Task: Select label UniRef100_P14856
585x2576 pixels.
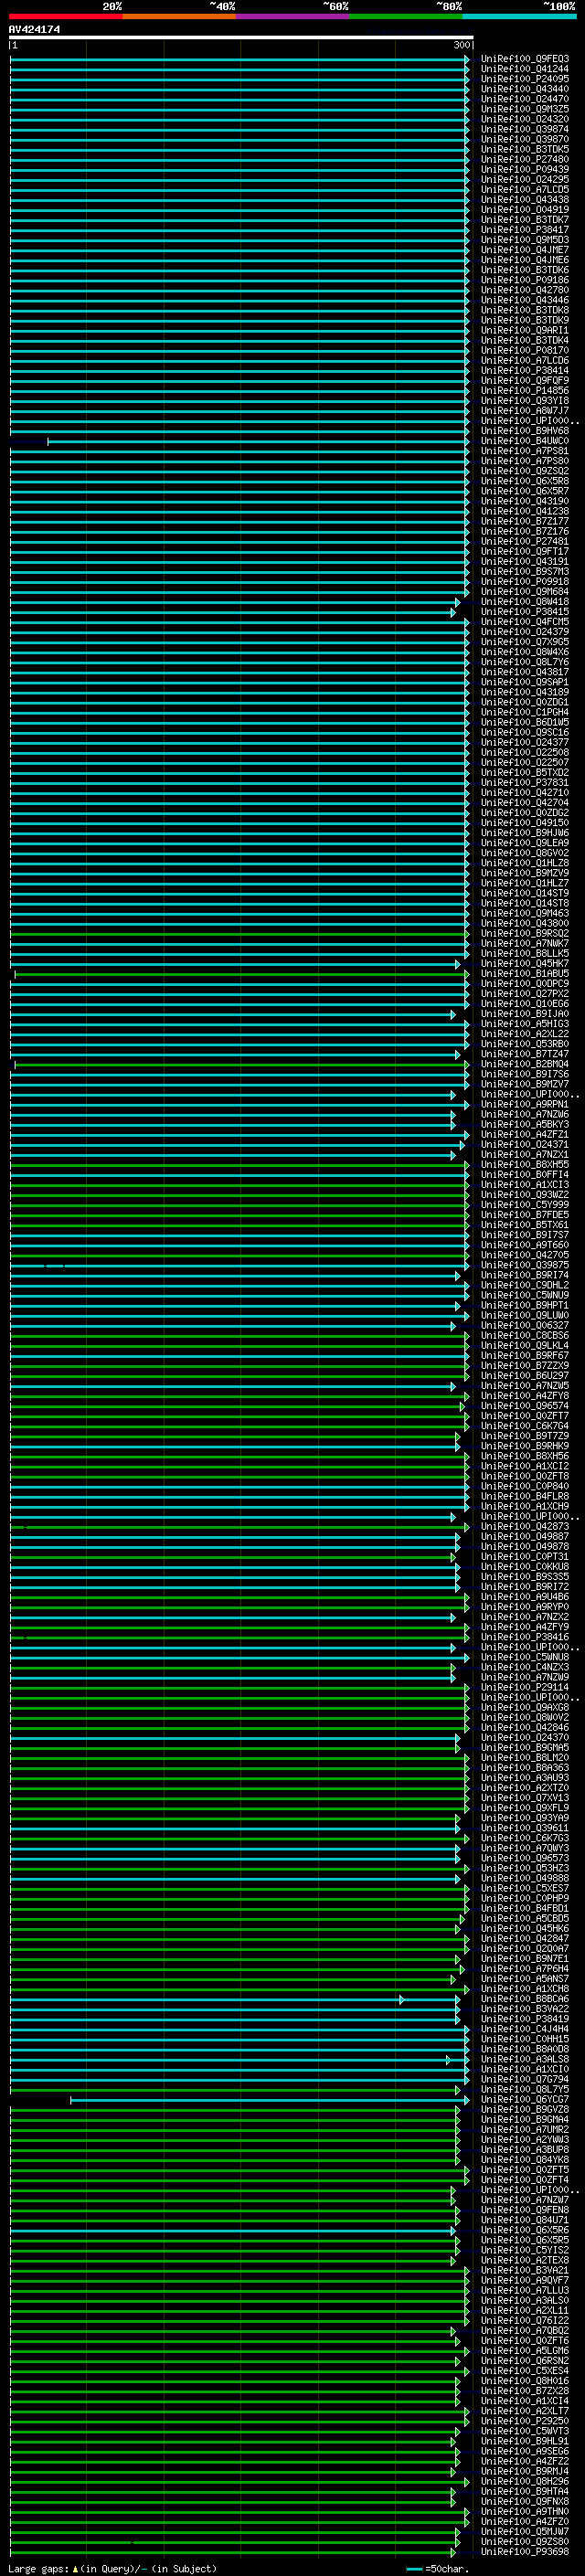Action: pos(525,390)
